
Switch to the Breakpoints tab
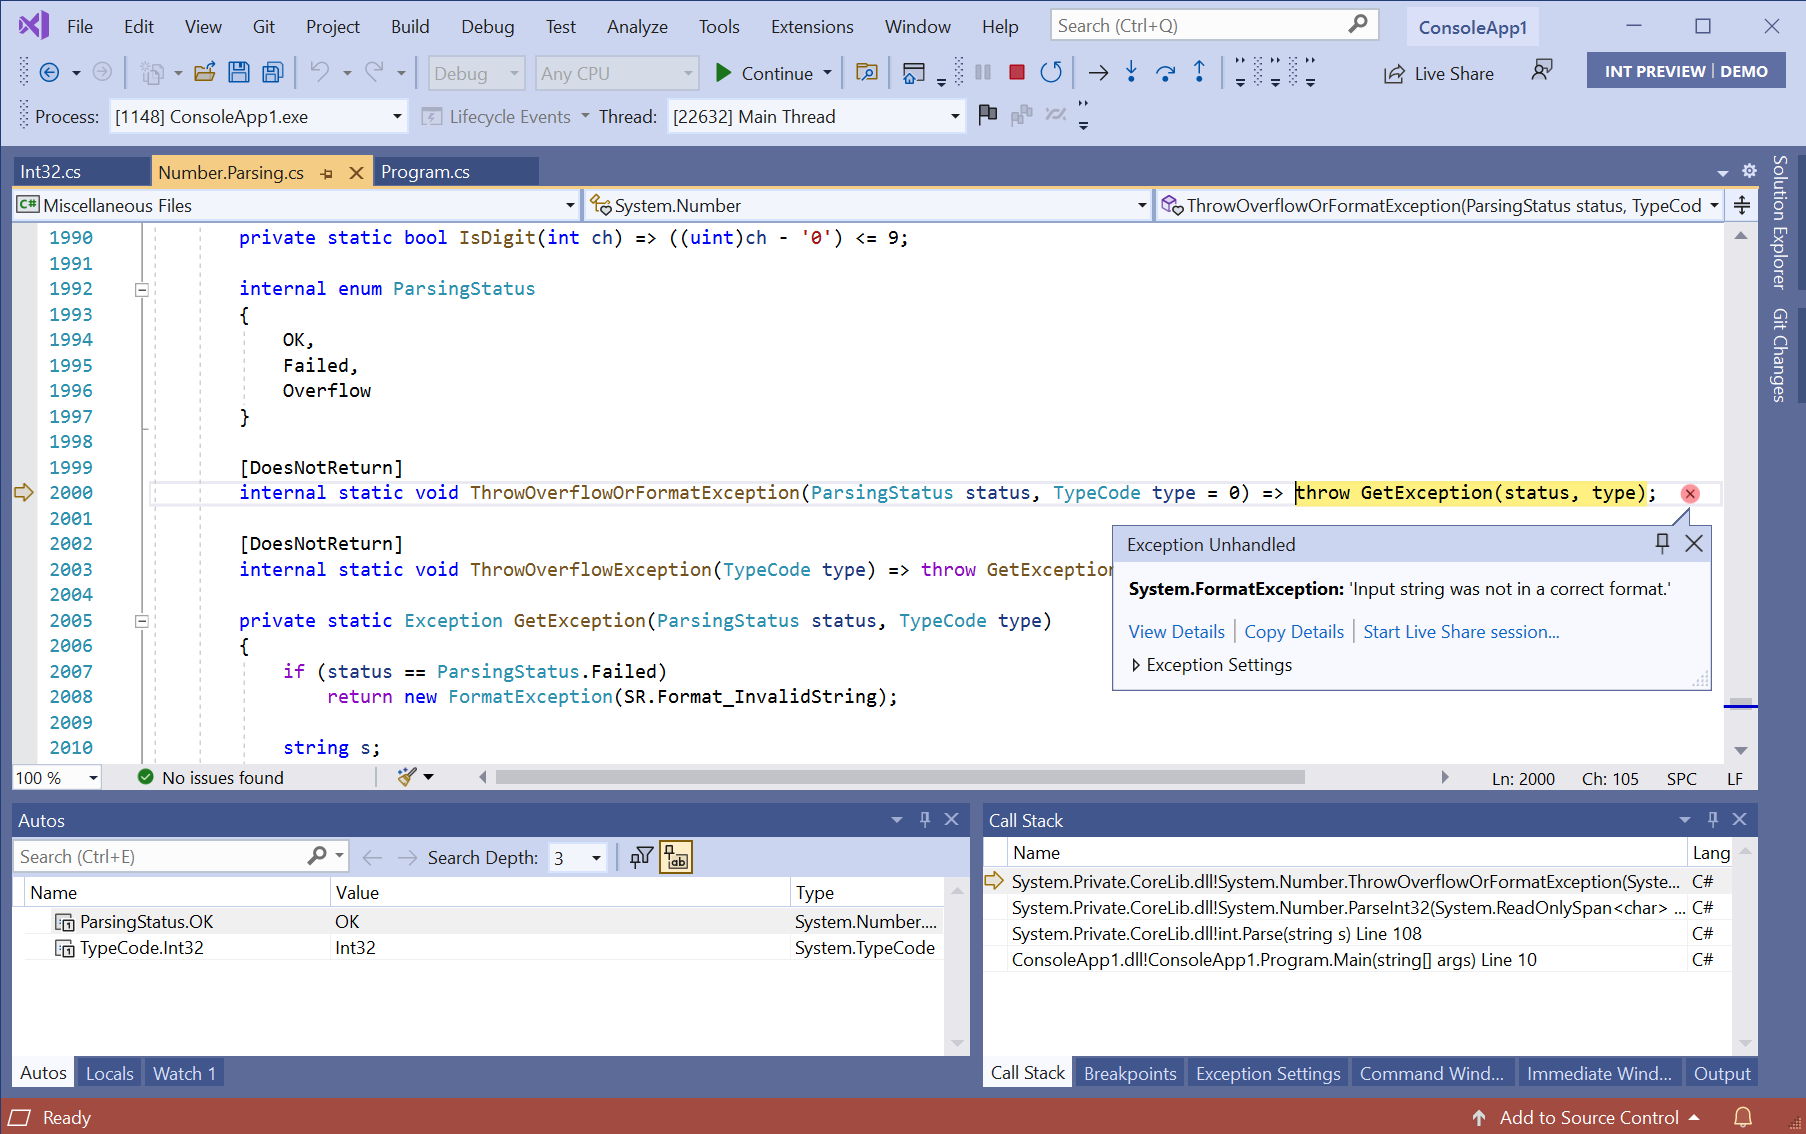1130,1073
